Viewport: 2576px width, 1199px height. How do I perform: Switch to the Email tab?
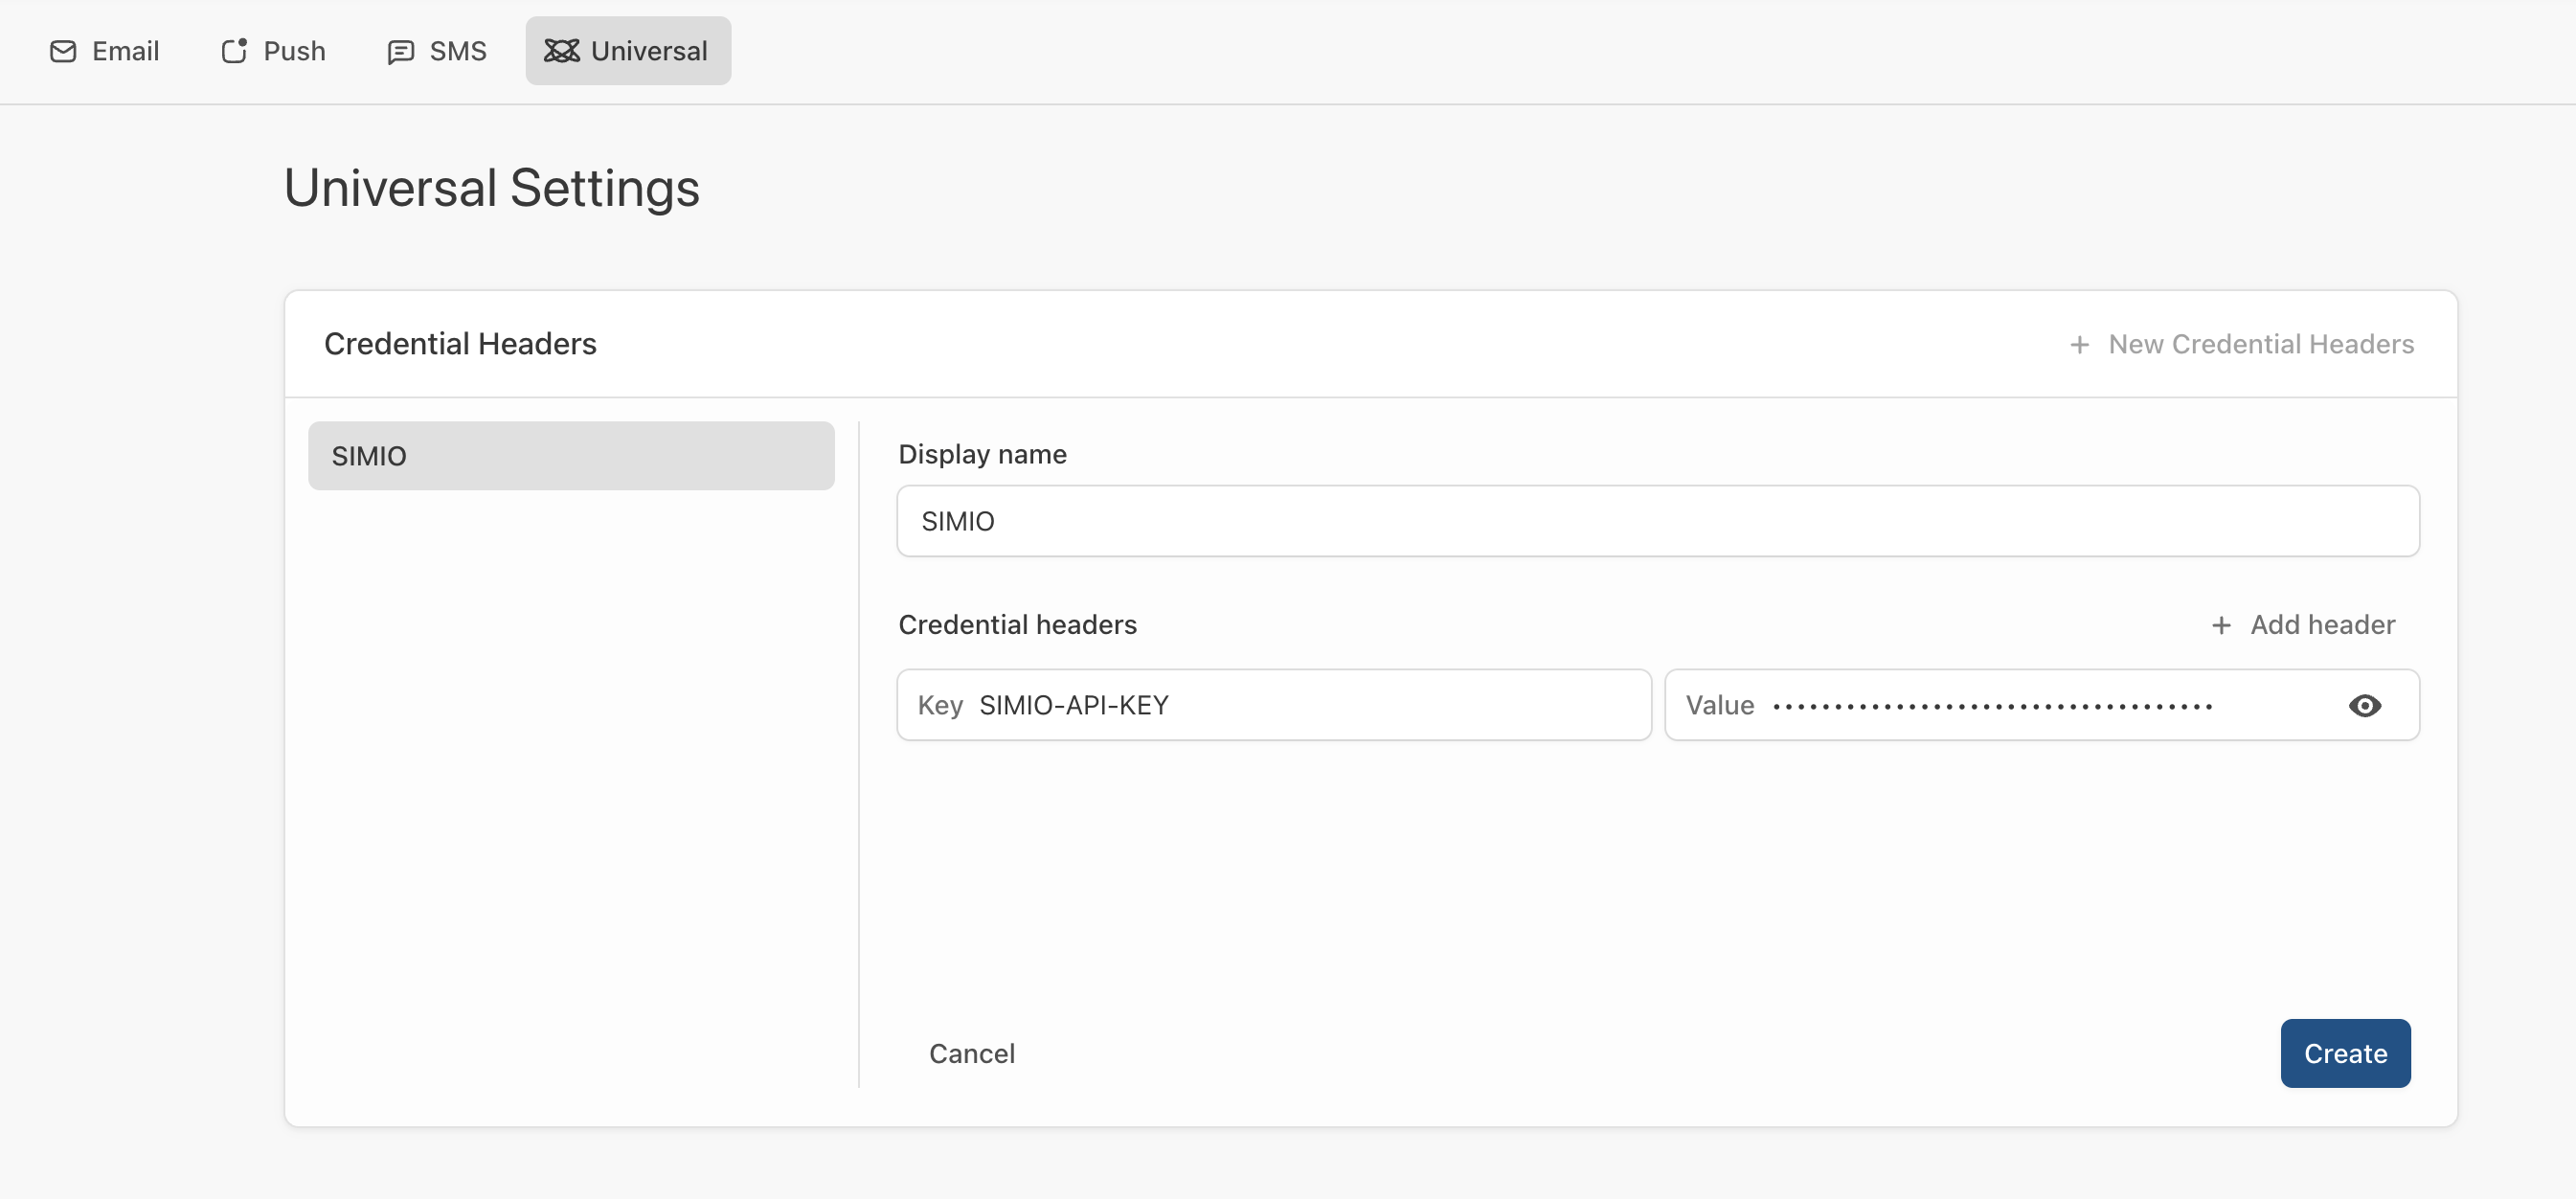[x=105, y=51]
